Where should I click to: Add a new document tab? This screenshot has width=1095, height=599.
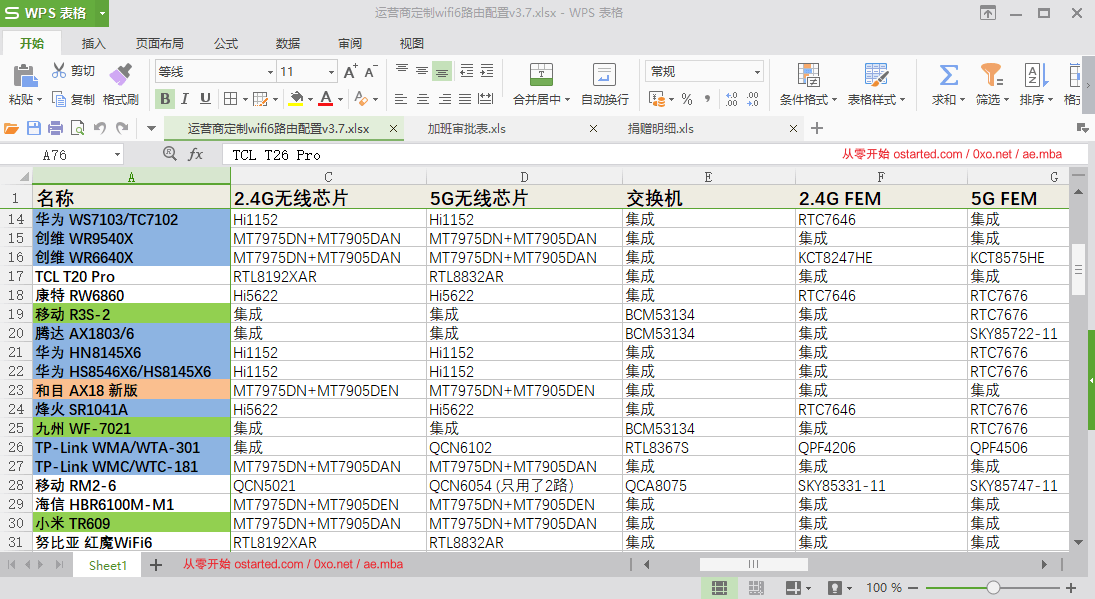pos(817,128)
